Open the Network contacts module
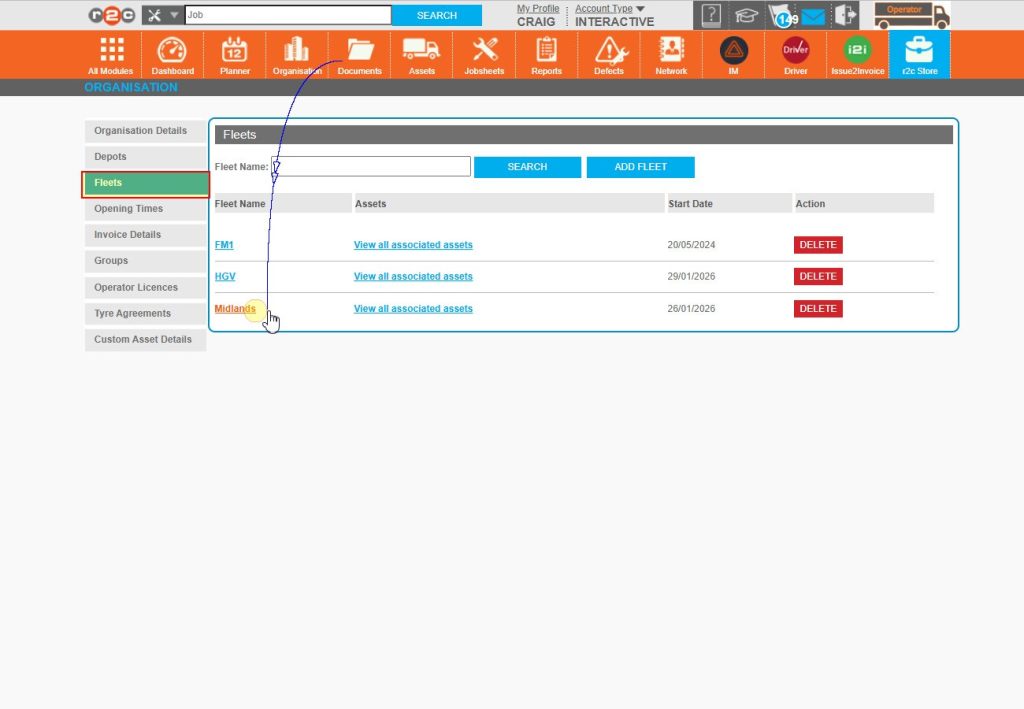The width and height of the screenshot is (1024, 709). pos(671,55)
